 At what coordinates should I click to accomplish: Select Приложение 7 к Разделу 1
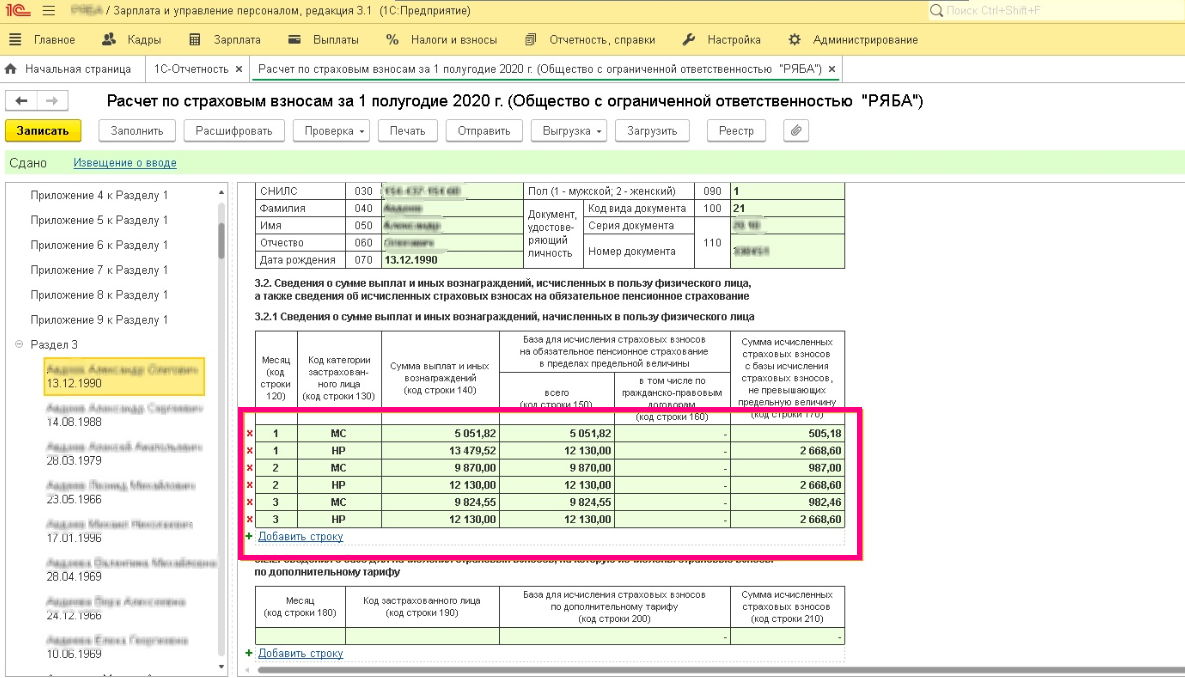pyautogui.click(x=99, y=270)
